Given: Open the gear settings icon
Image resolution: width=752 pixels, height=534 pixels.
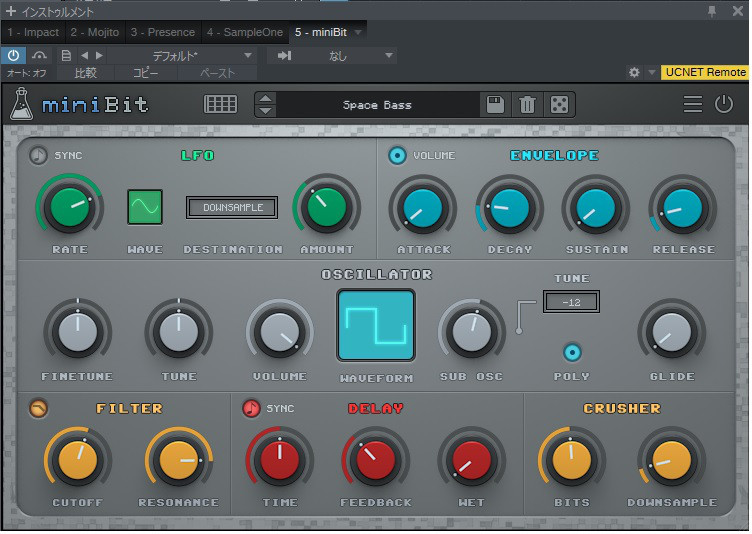Looking at the screenshot, I should click(x=634, y=72).
